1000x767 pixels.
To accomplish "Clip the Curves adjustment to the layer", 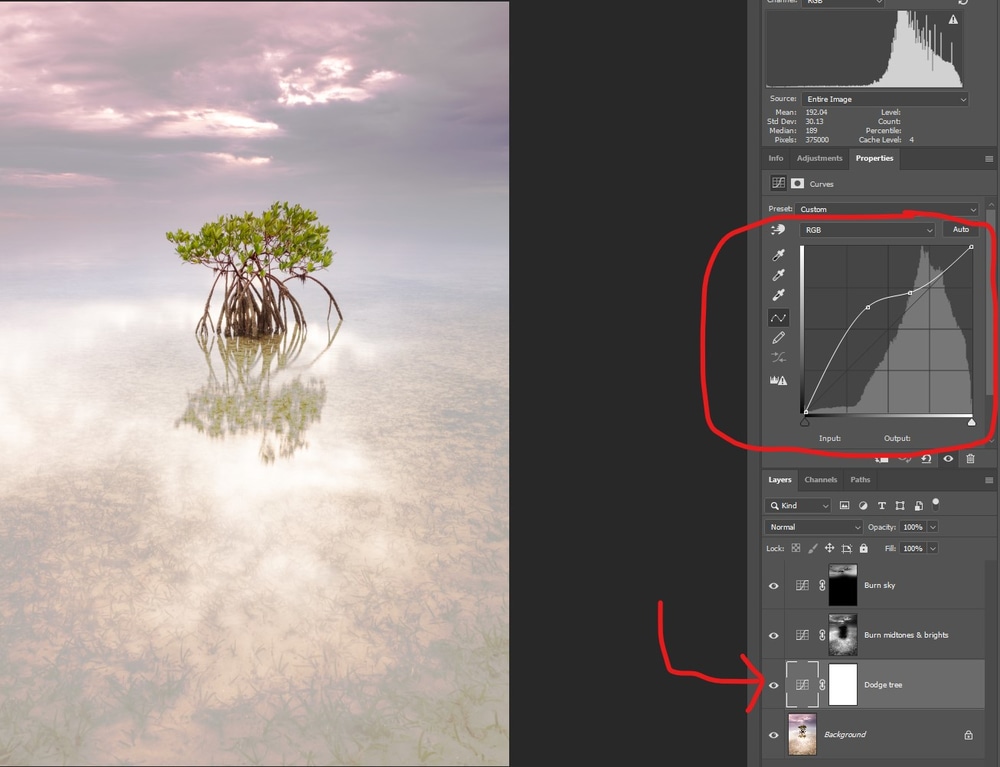I will coord(882,458).
